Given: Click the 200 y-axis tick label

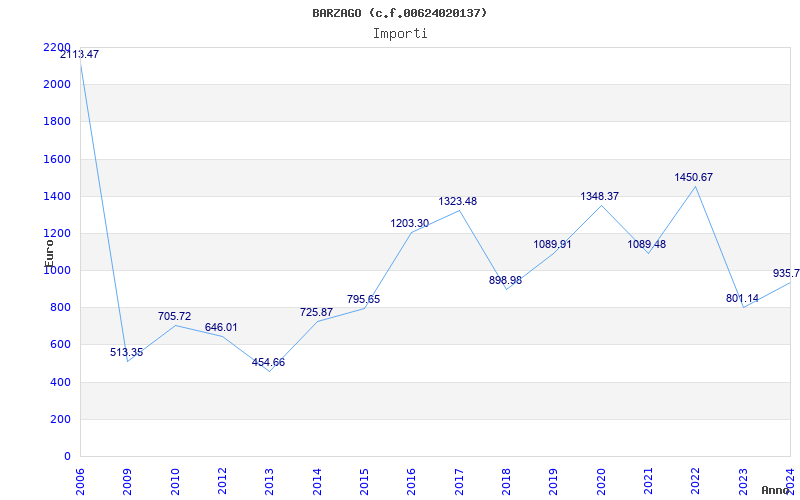Looking at the screenshot, I should pos(60,419).
